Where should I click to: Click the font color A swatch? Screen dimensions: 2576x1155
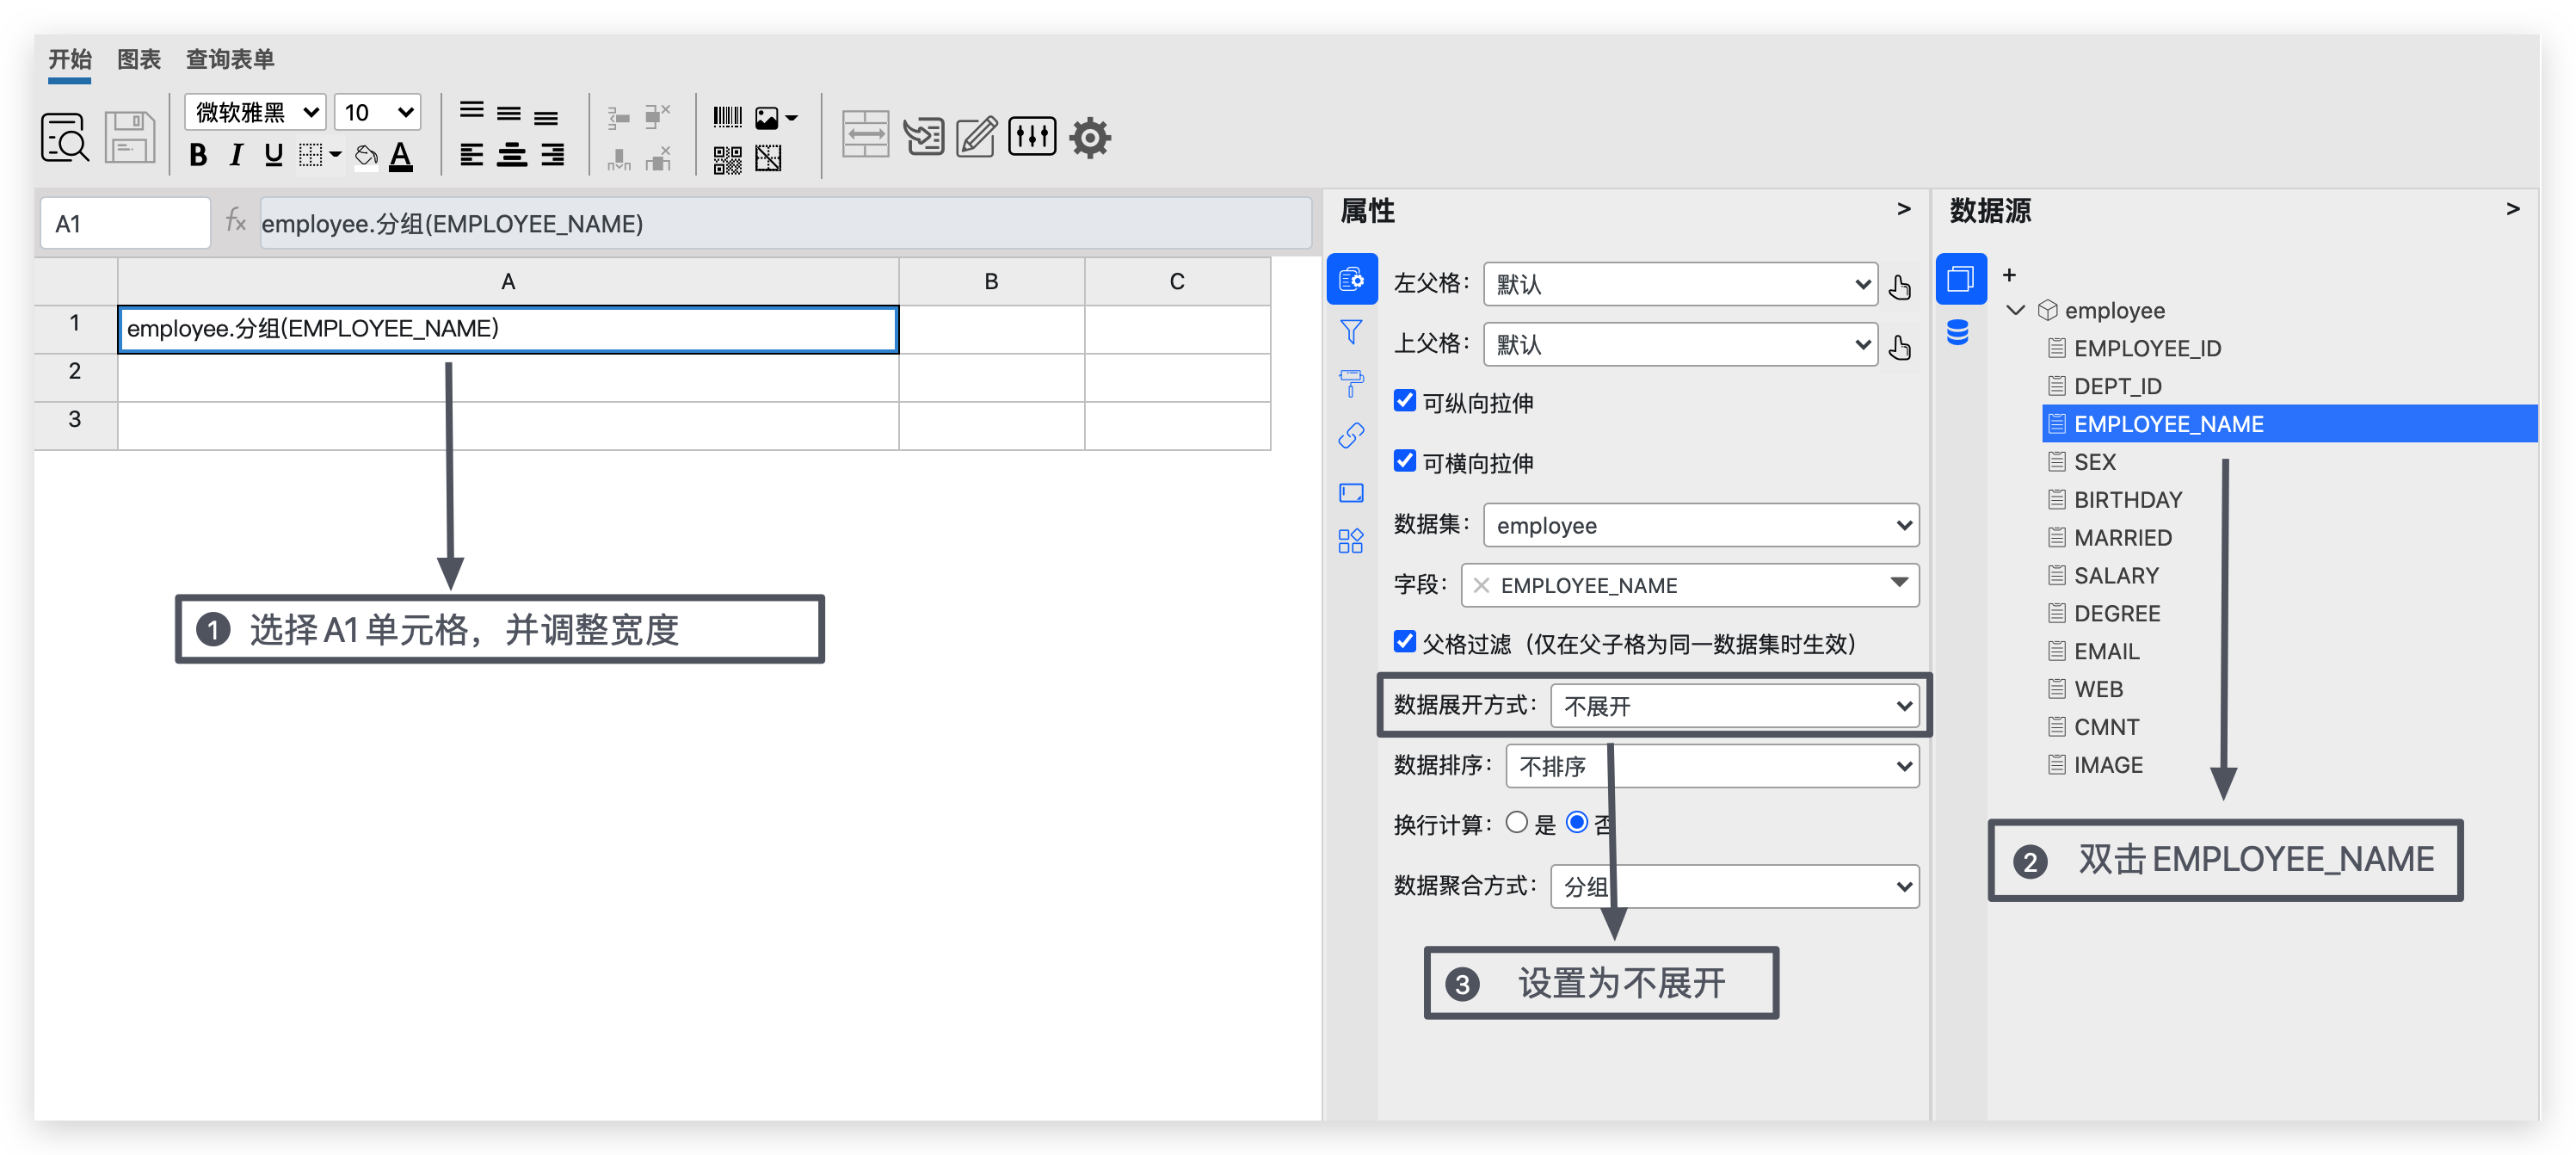coord(401,156)
